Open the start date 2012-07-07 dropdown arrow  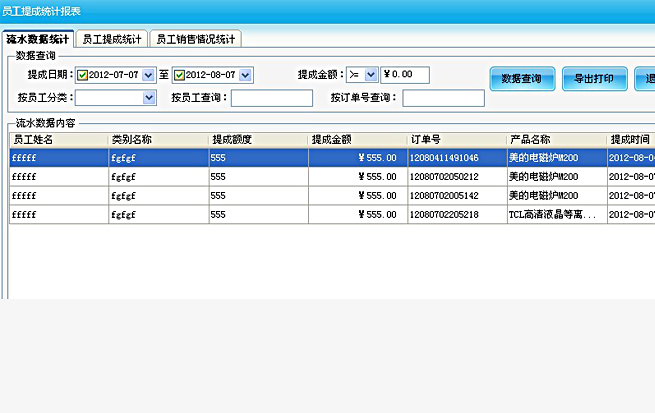[x=149, y=75]
